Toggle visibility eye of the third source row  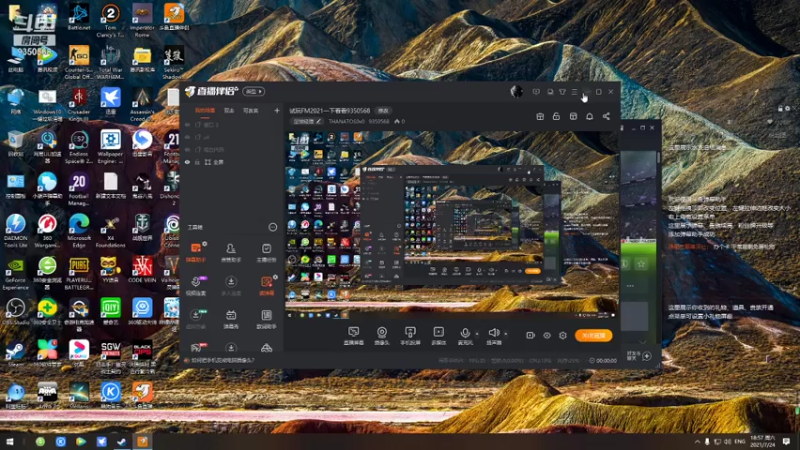pyautogui.click(x=187, y=149)
